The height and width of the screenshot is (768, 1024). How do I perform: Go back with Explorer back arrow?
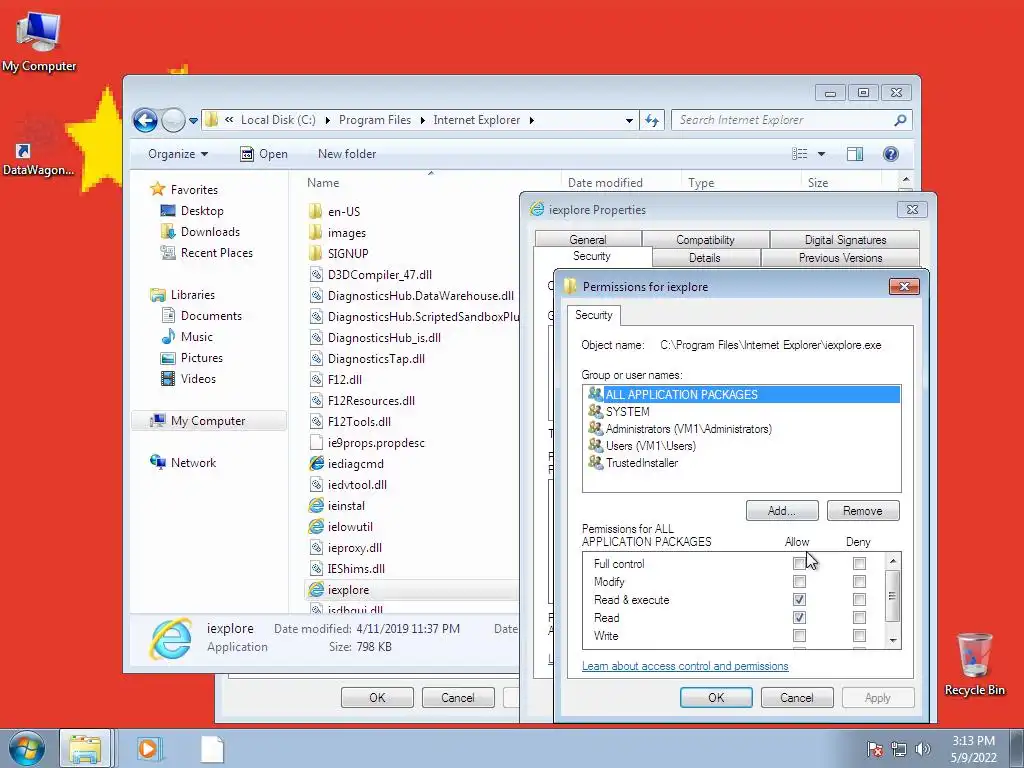(145, 120)
